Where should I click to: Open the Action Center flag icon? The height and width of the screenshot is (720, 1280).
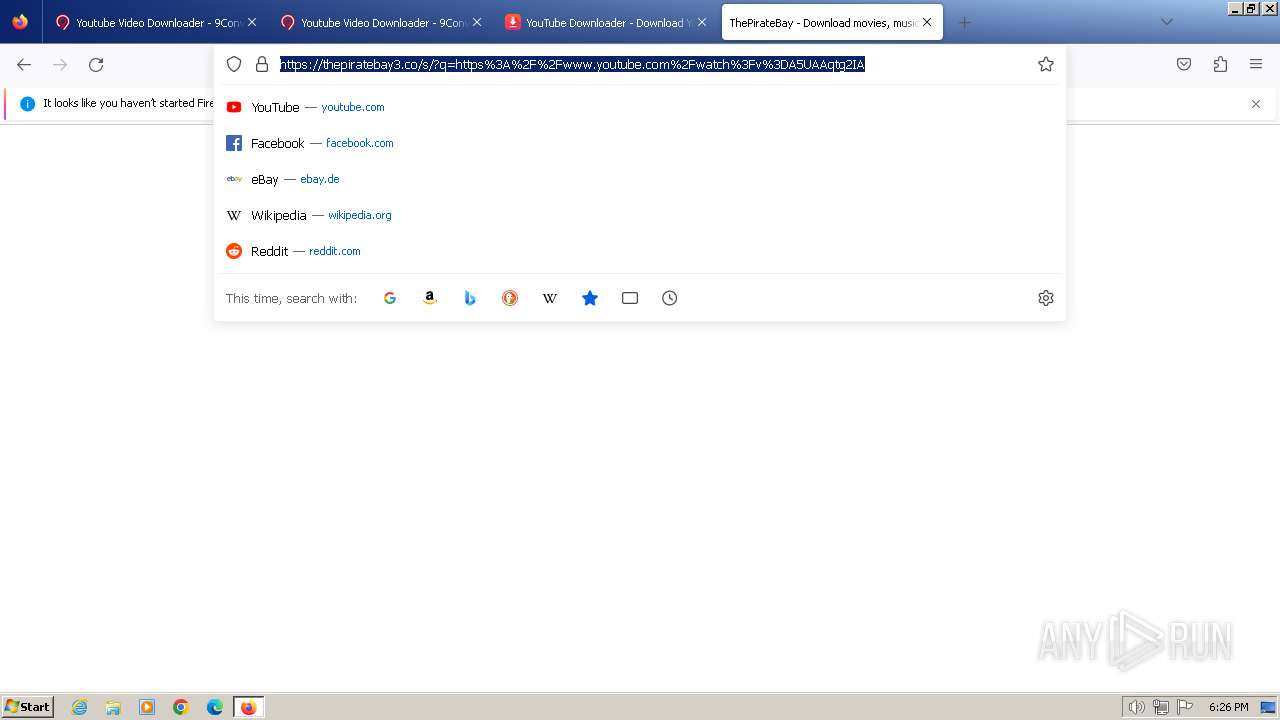click(x=1185, y=707)
